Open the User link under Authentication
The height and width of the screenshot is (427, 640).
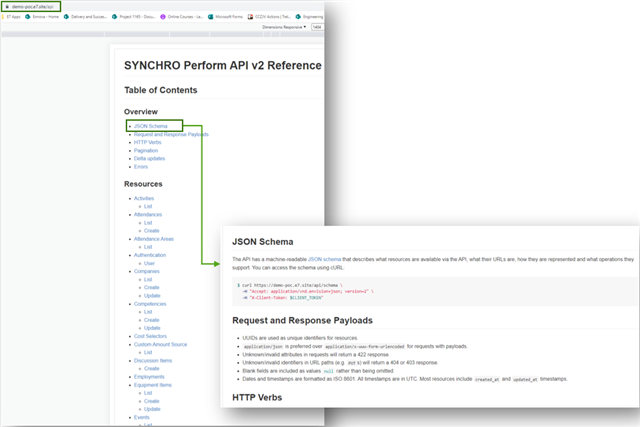tap(149, 263)
